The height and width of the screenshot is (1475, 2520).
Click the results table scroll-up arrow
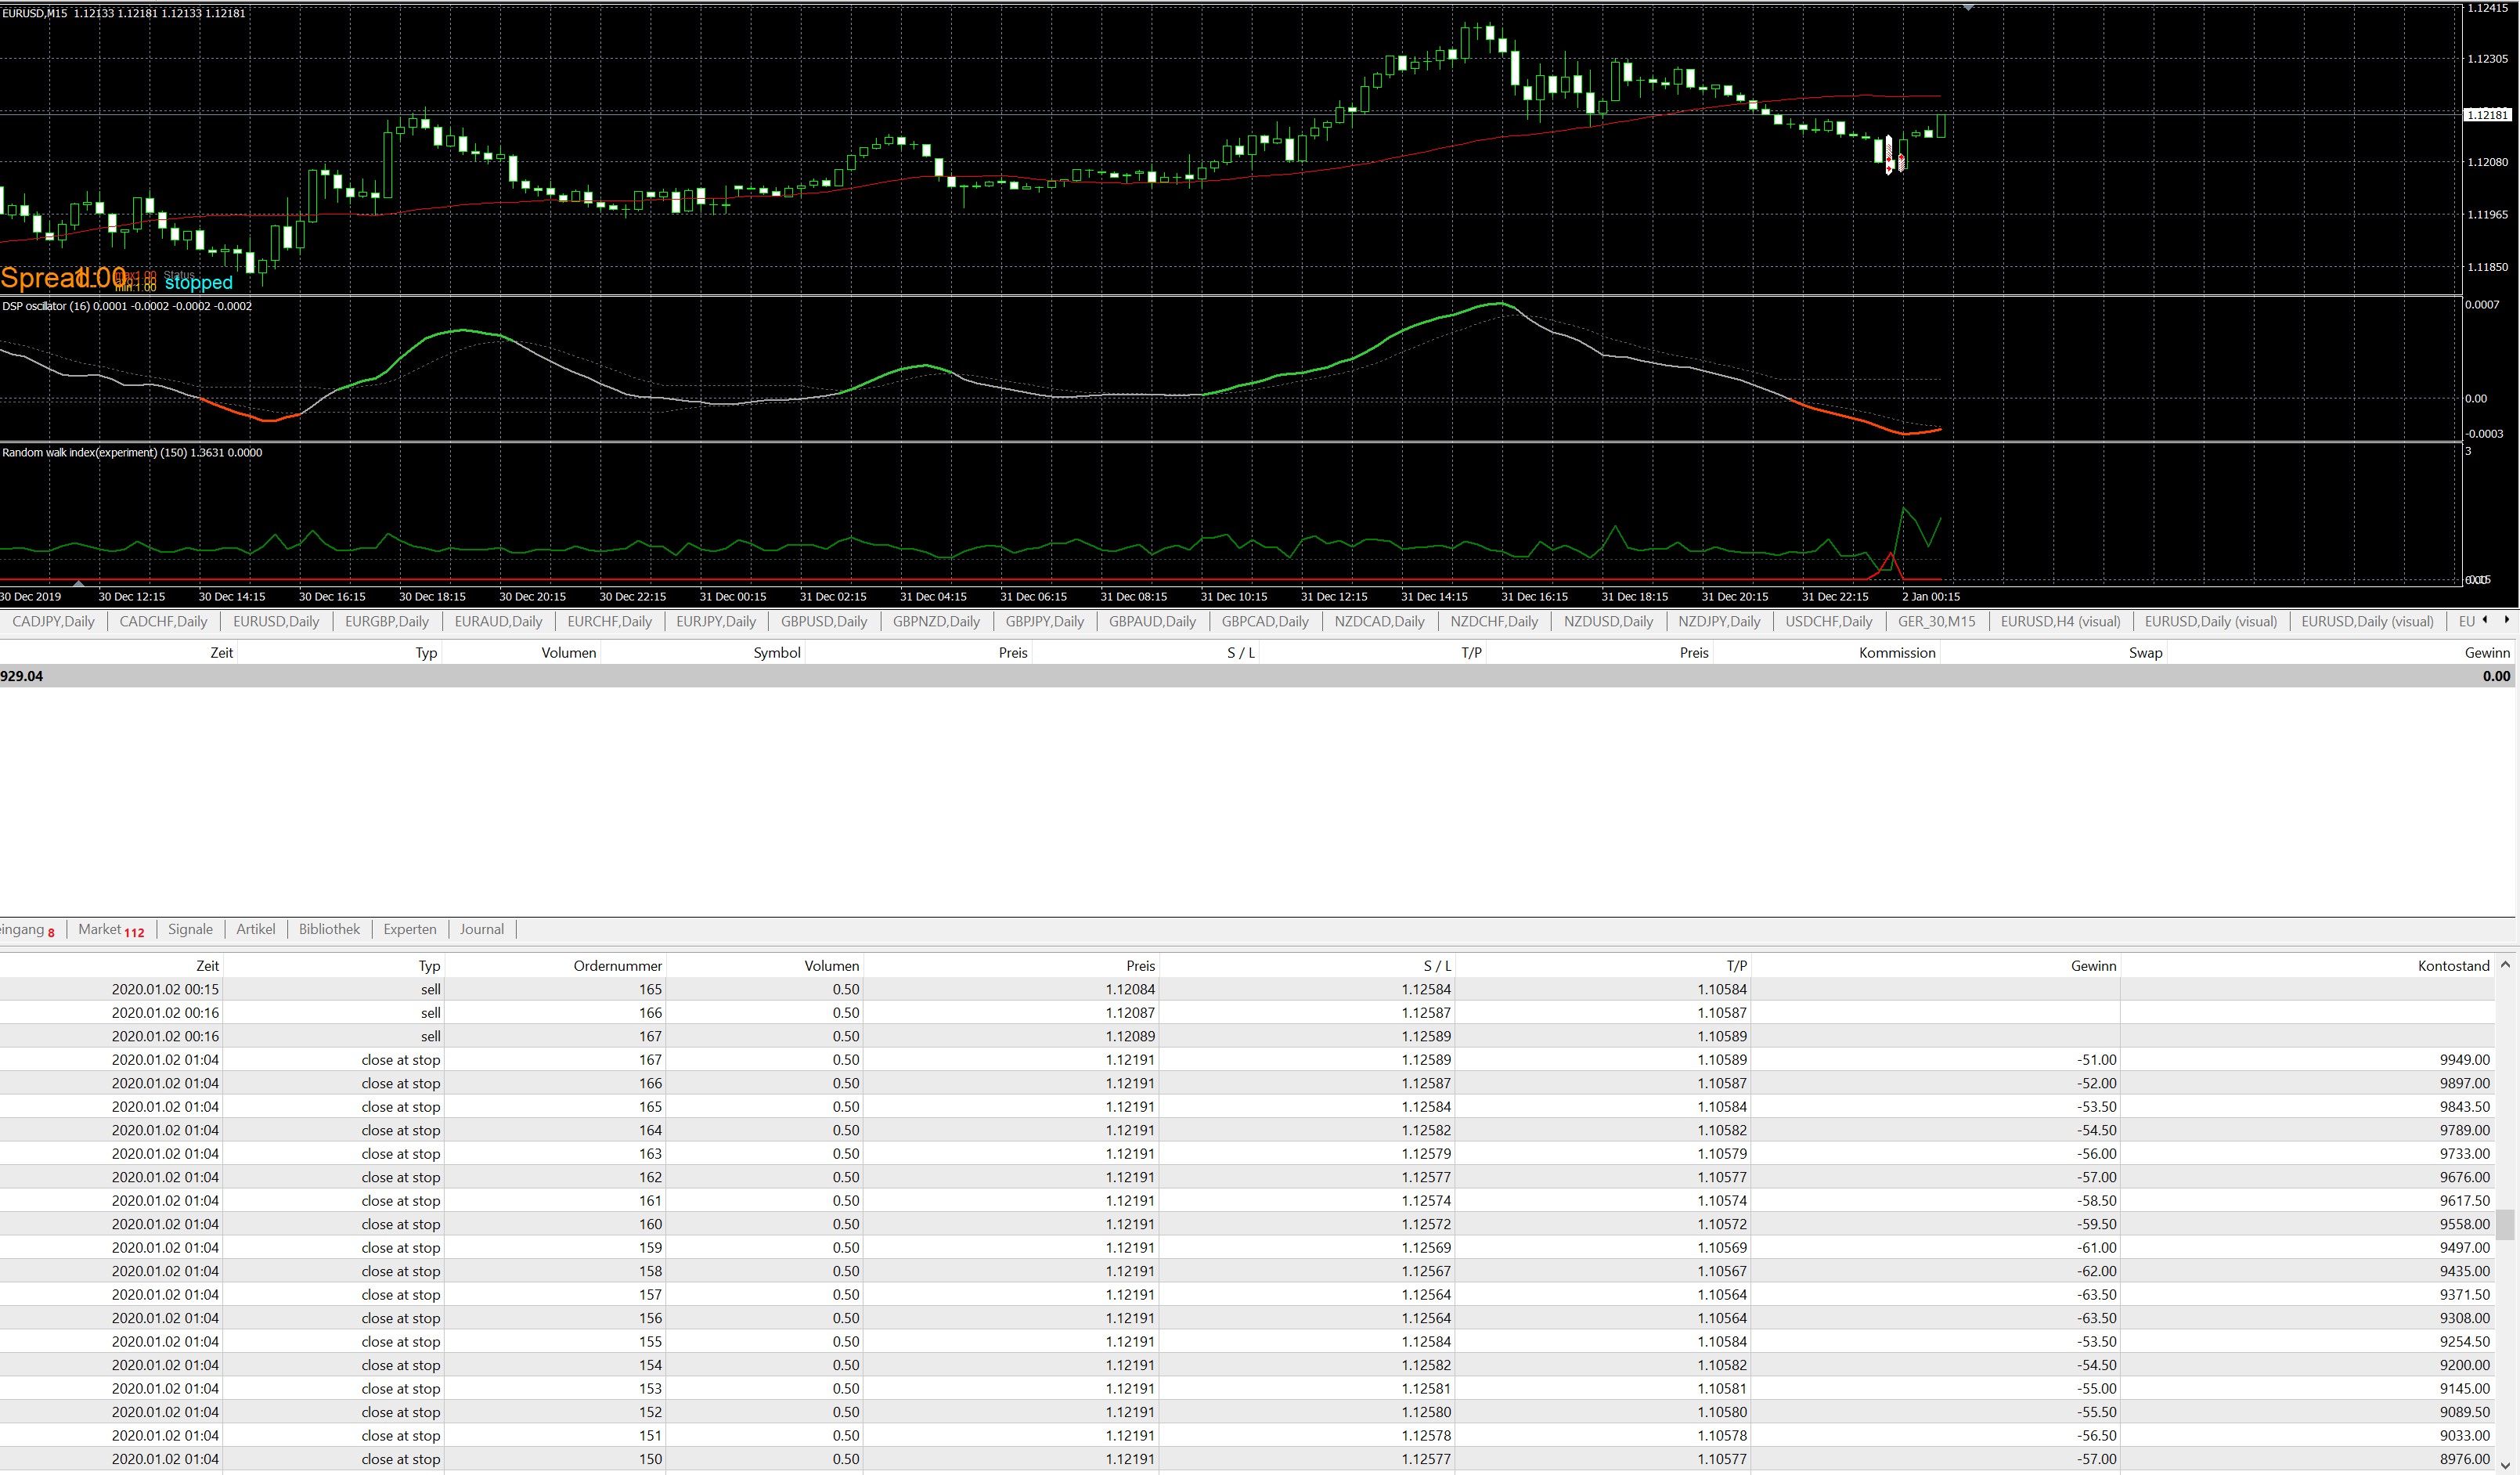click(2505, 965)
